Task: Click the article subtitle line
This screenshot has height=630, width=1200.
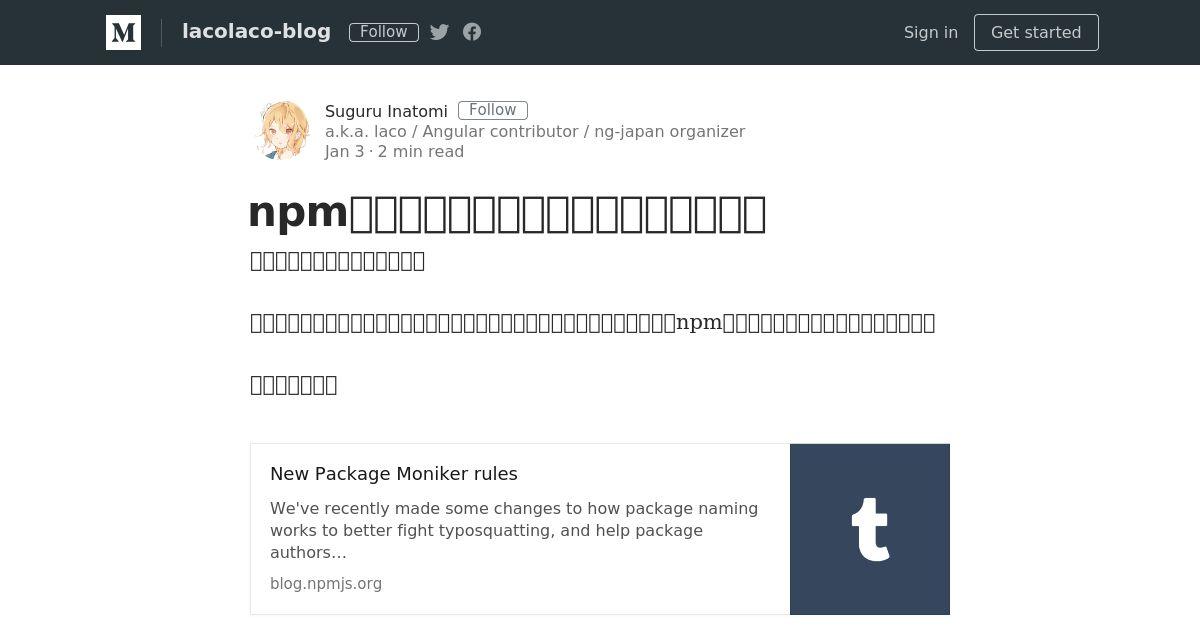Action: tap(337, 261)
